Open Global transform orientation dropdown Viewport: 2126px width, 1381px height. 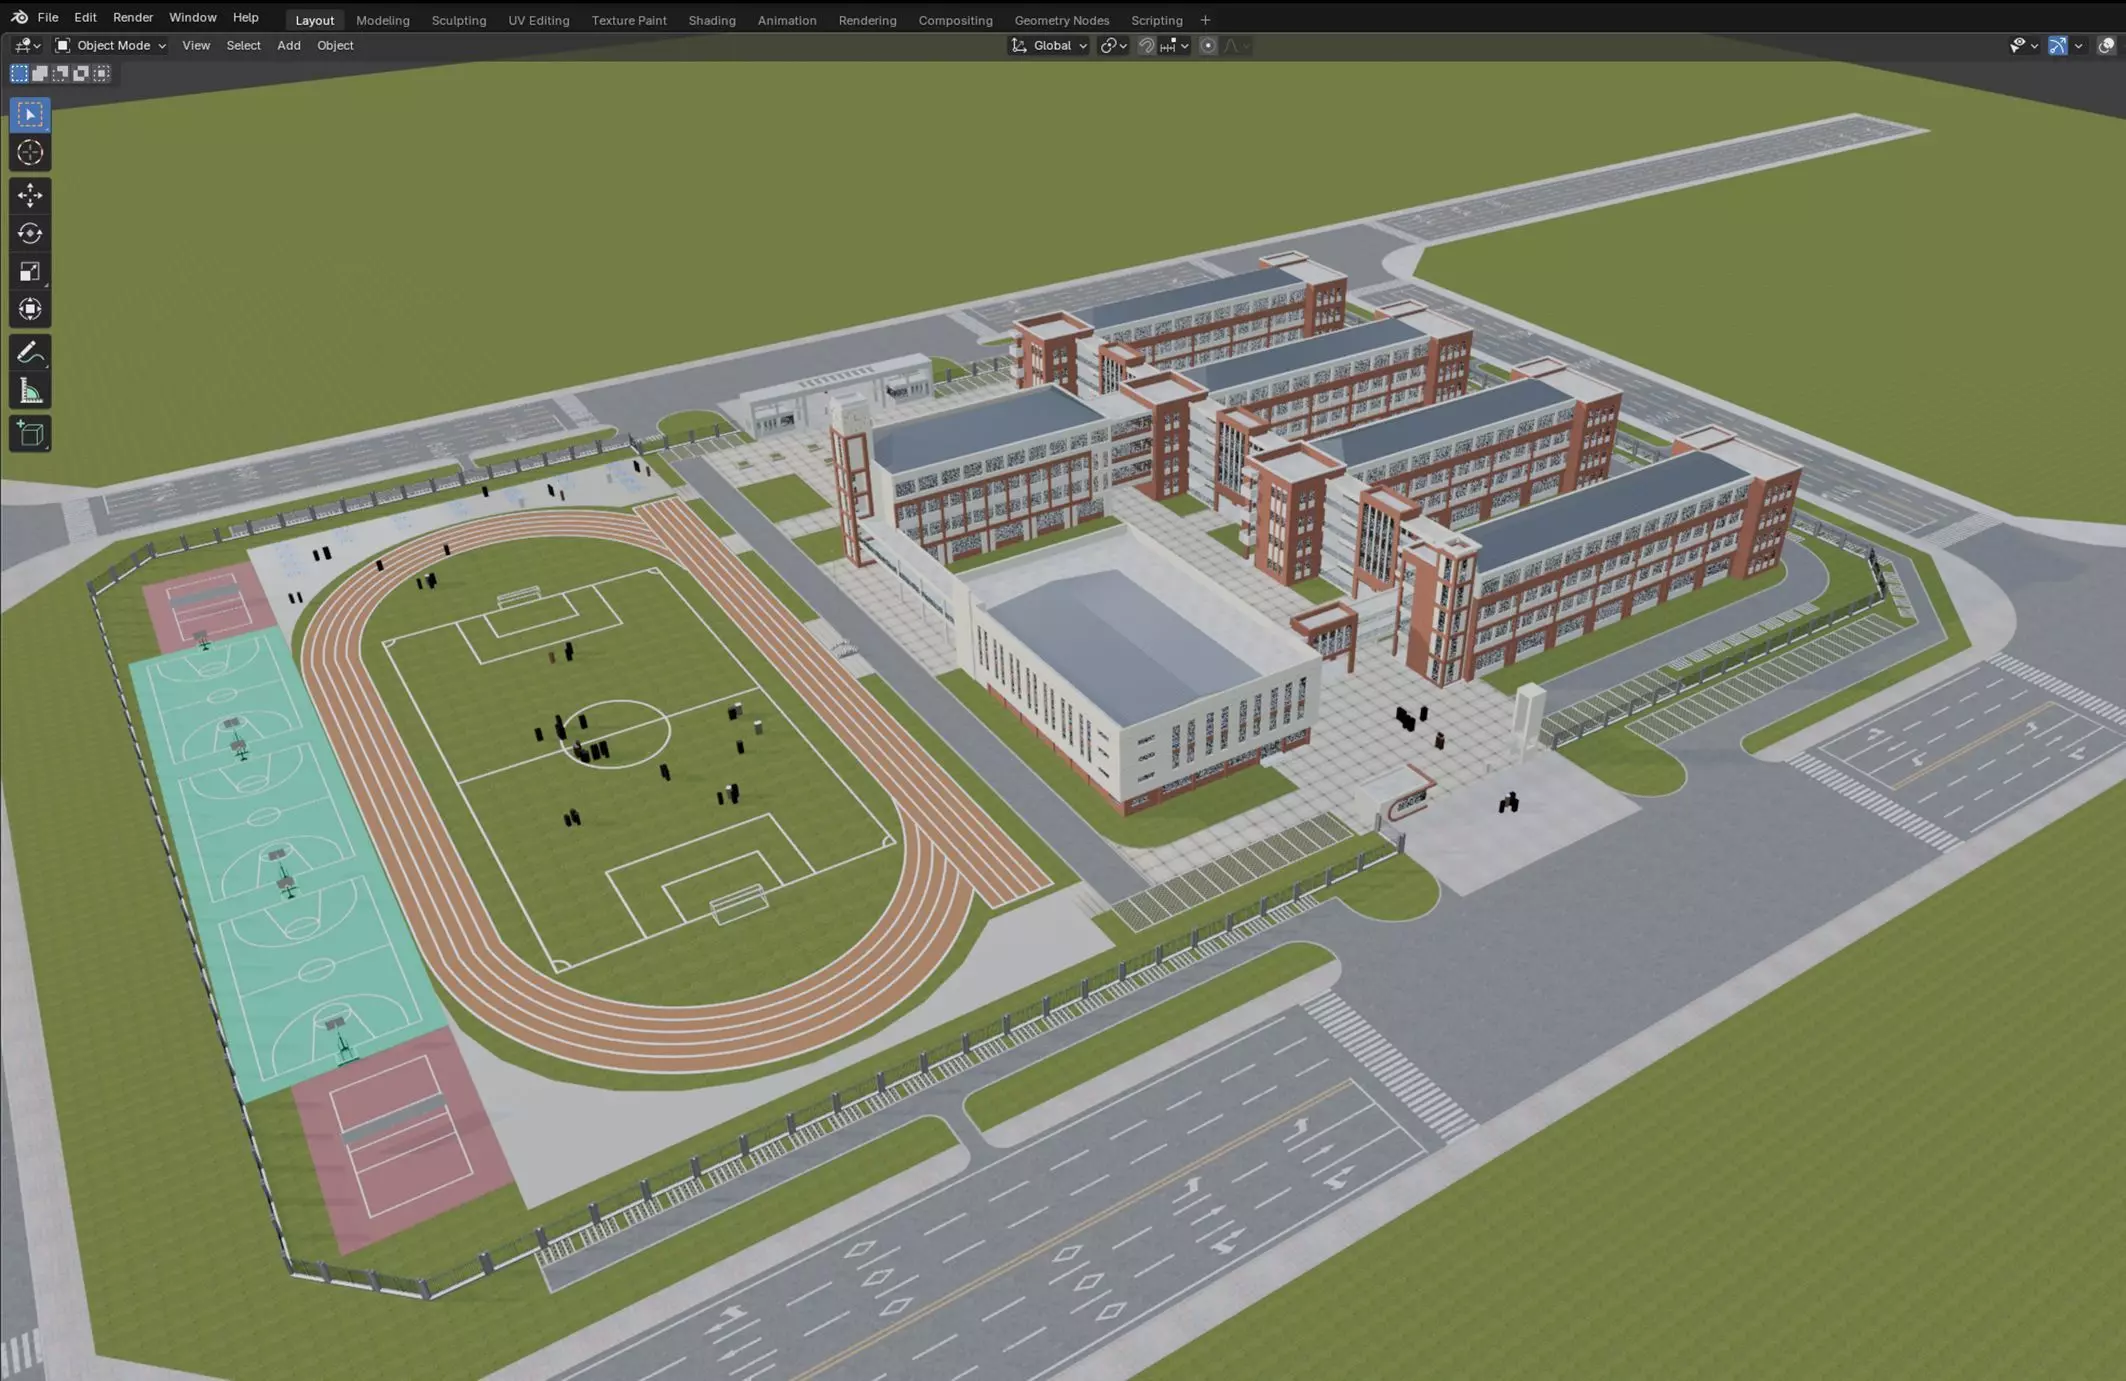(x=1048, y=45)
